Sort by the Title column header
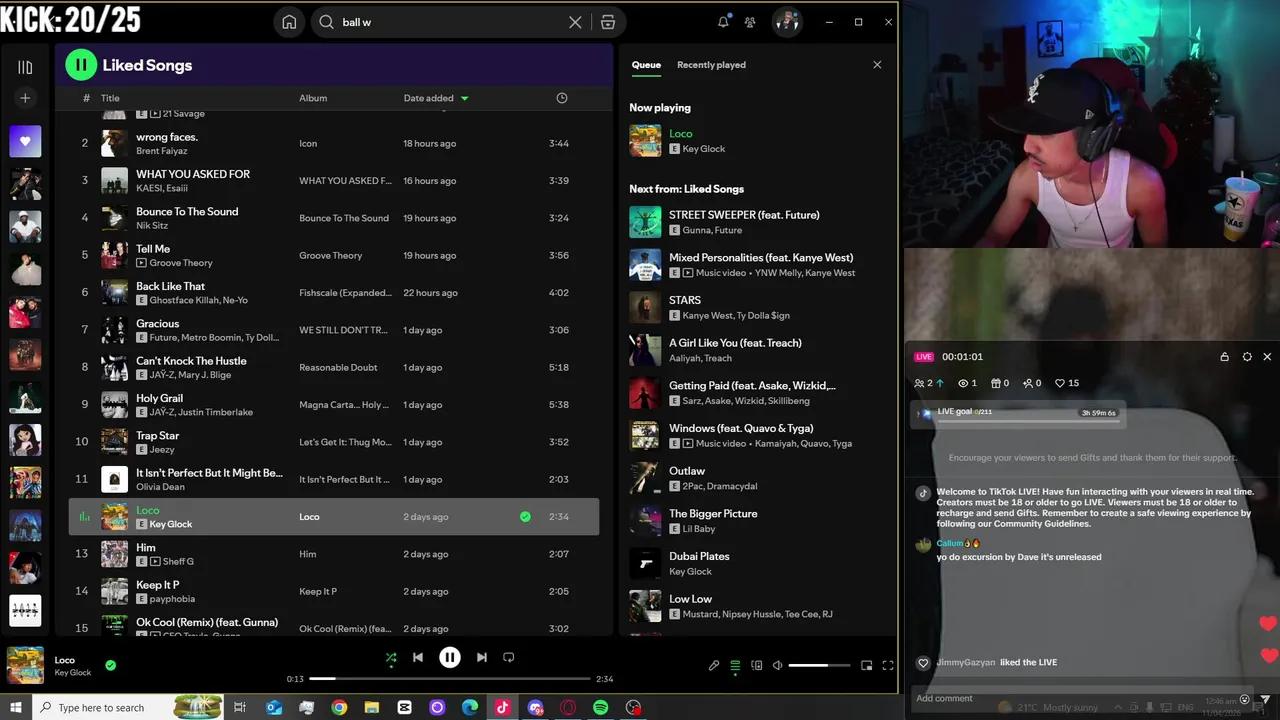Viewport: 1280px width, 720px height. coord(110,98)
